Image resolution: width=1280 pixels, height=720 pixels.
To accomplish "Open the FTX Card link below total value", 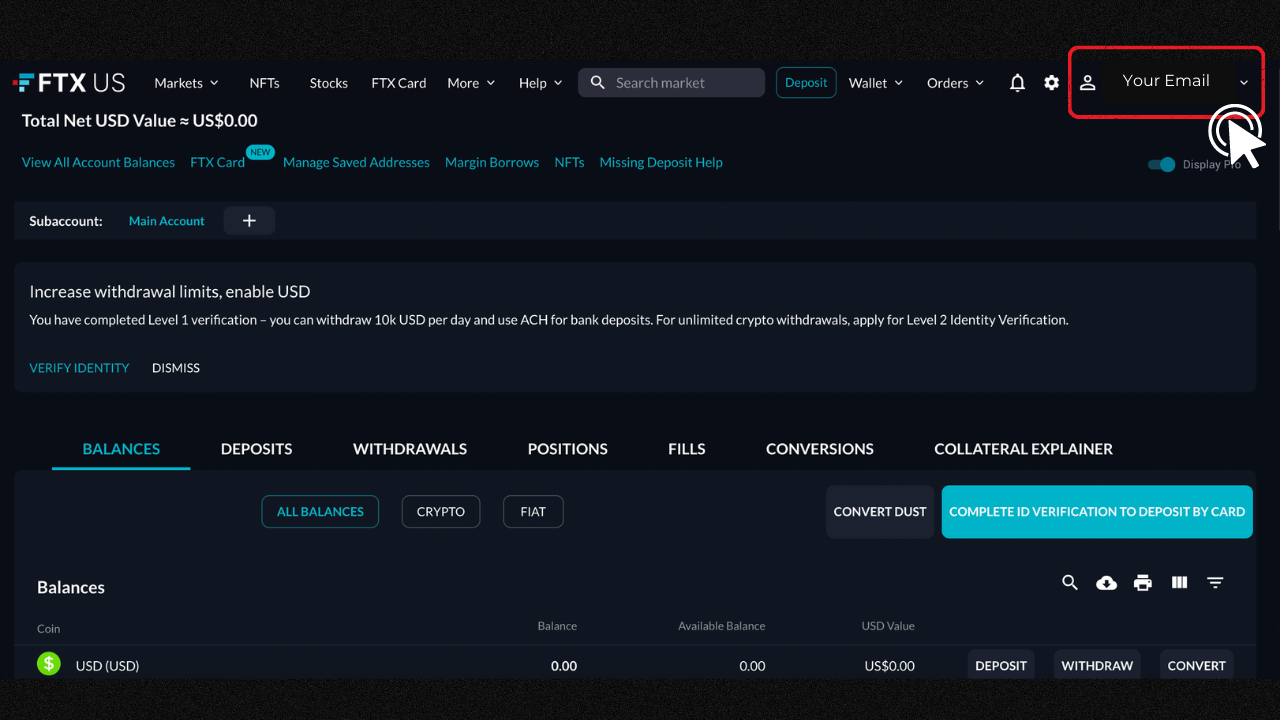I will [218, 162].
